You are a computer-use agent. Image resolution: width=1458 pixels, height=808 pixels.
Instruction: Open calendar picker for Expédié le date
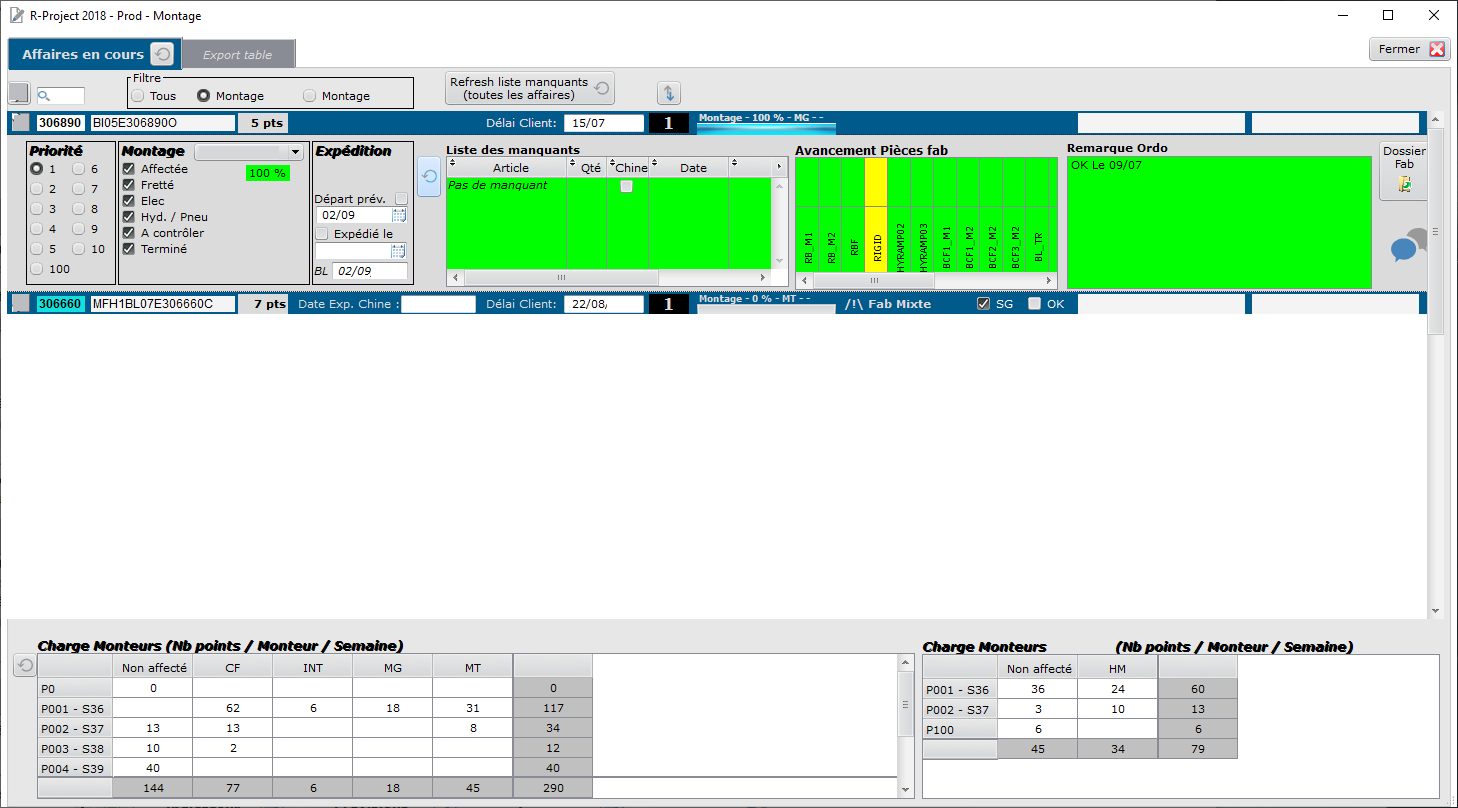click(x=399, y=251)
